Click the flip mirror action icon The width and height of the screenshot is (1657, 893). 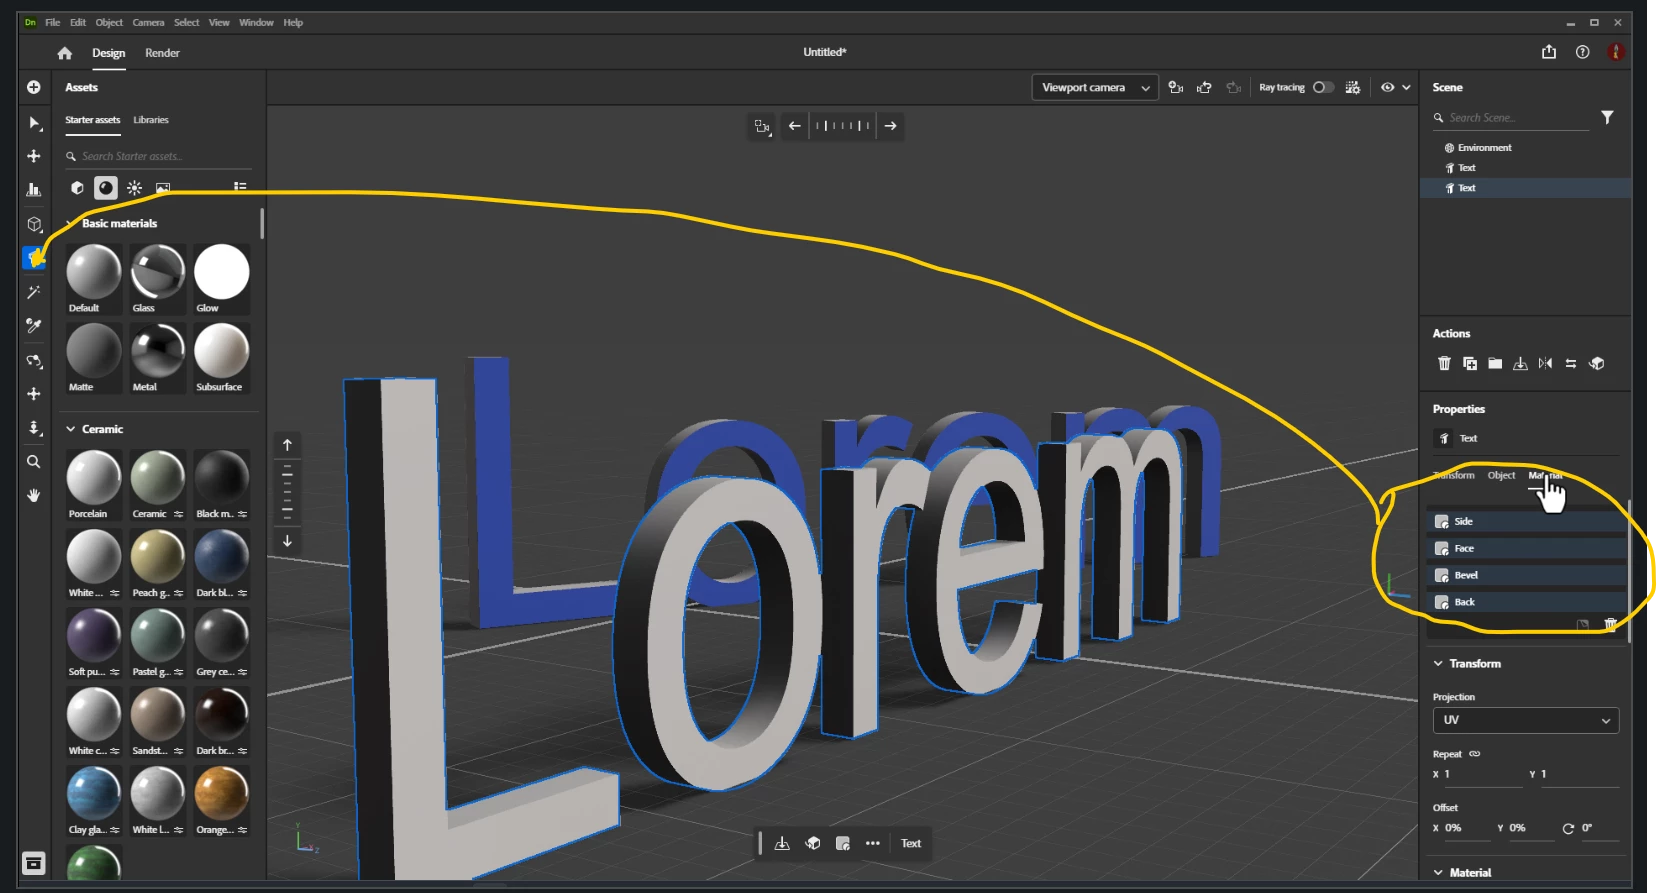(x=1546, y=363)
